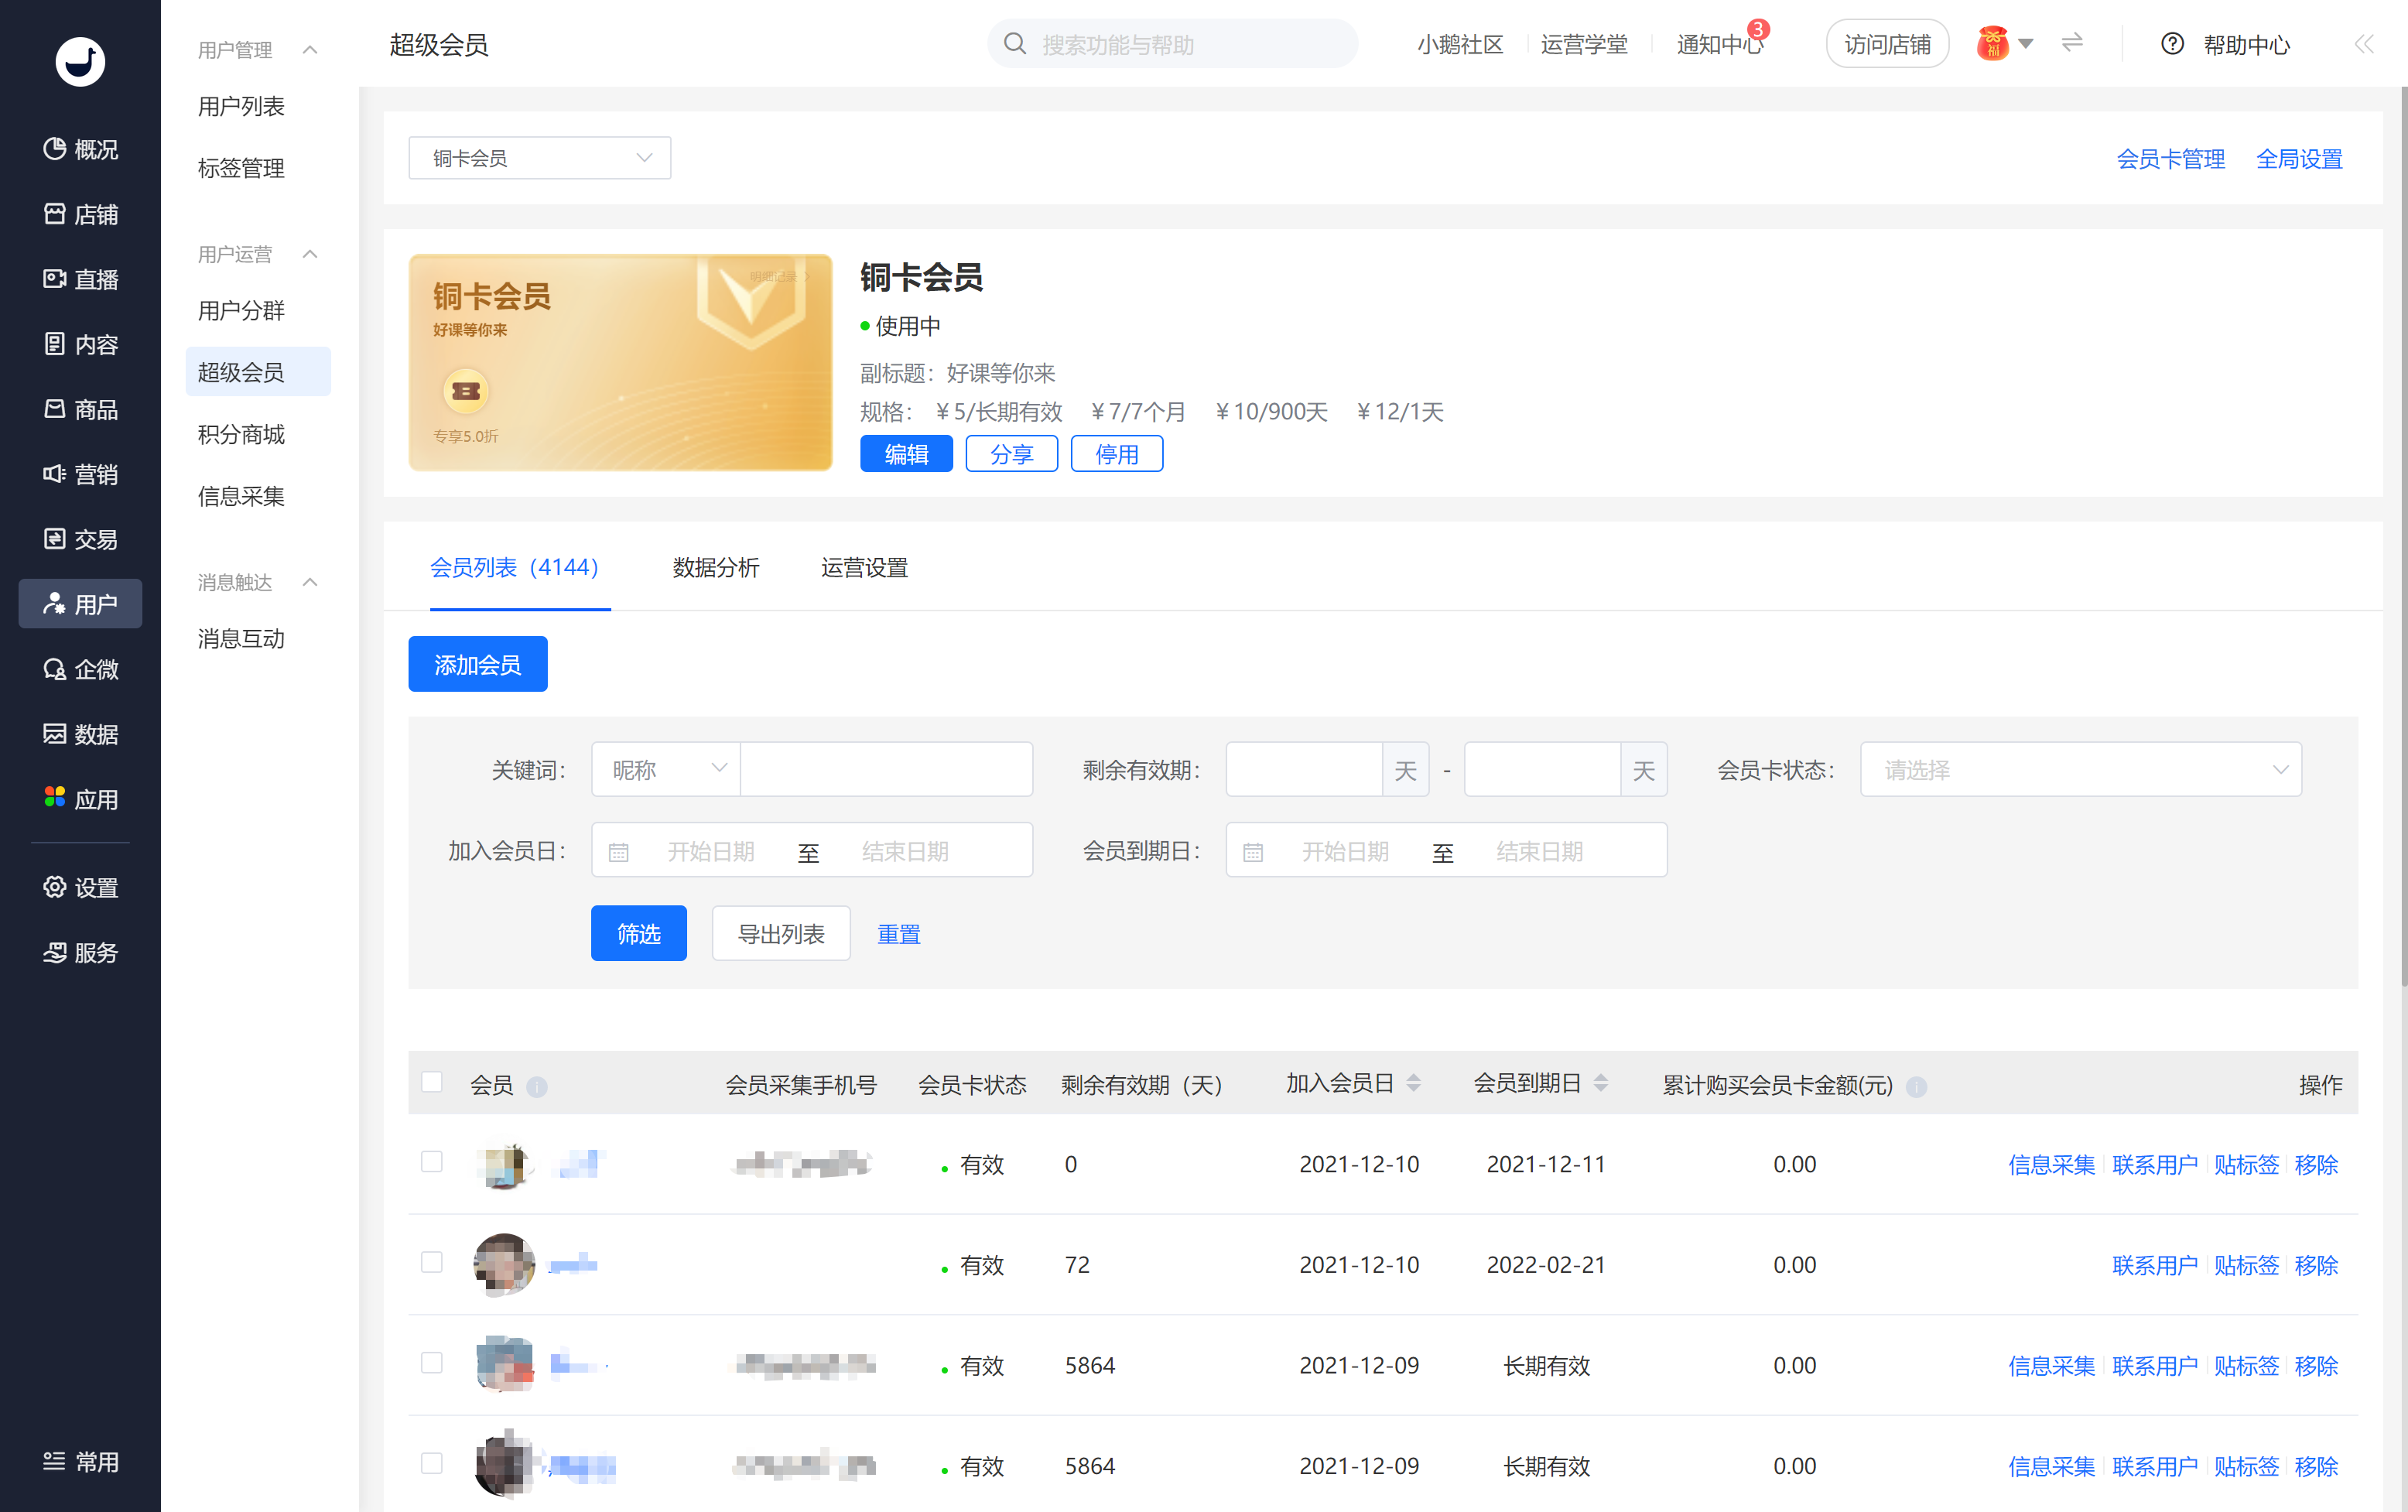Click the account switch arrows icon
Image resolution: width=2408 pixels, height=1512 pixels.
[2072, 43]
